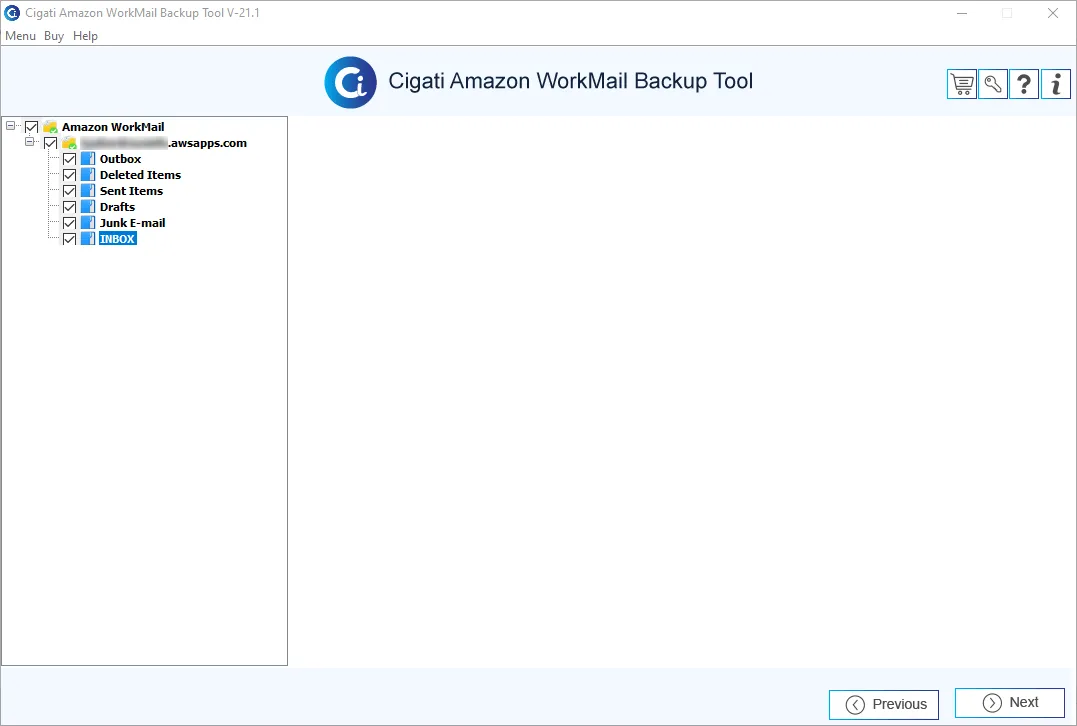Image resolution: width=1077 pixels, height=726 pixels.
Task: Collapse the awsapps.com account node
Action: 30,141
